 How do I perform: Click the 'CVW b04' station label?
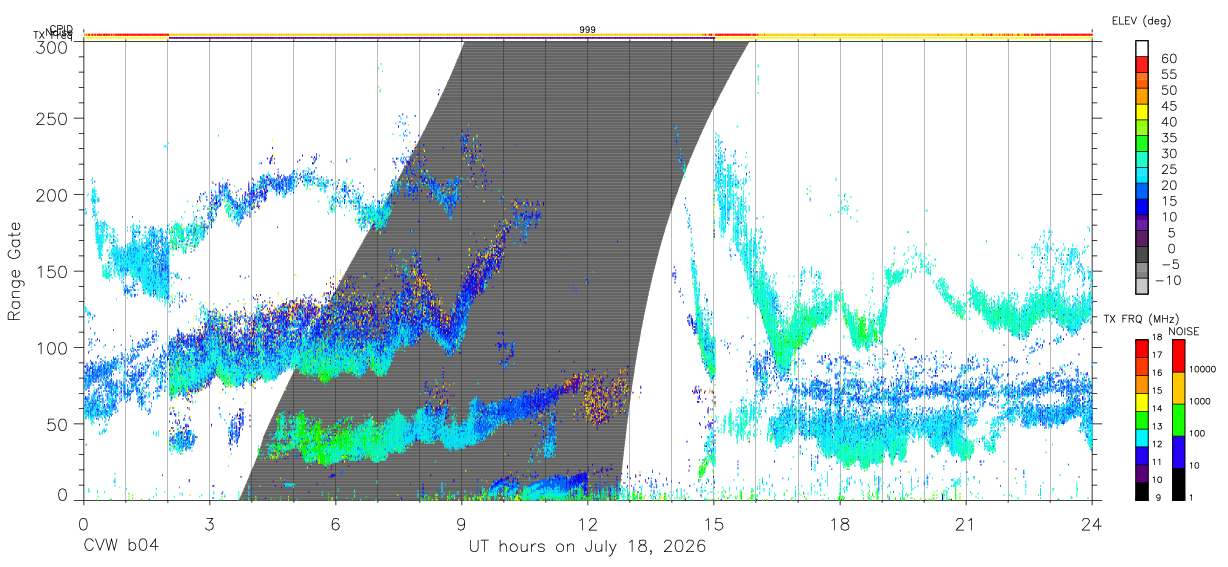coord(121,547)
